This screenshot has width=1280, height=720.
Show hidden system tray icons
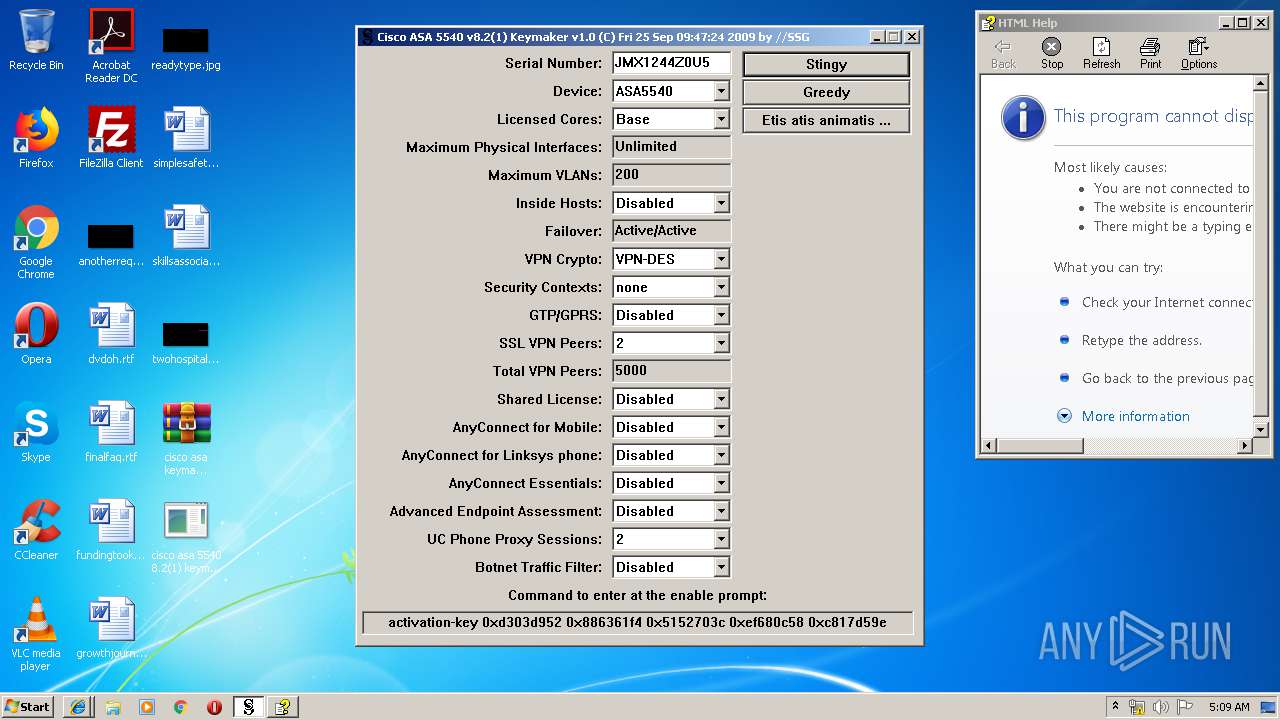1115,706
